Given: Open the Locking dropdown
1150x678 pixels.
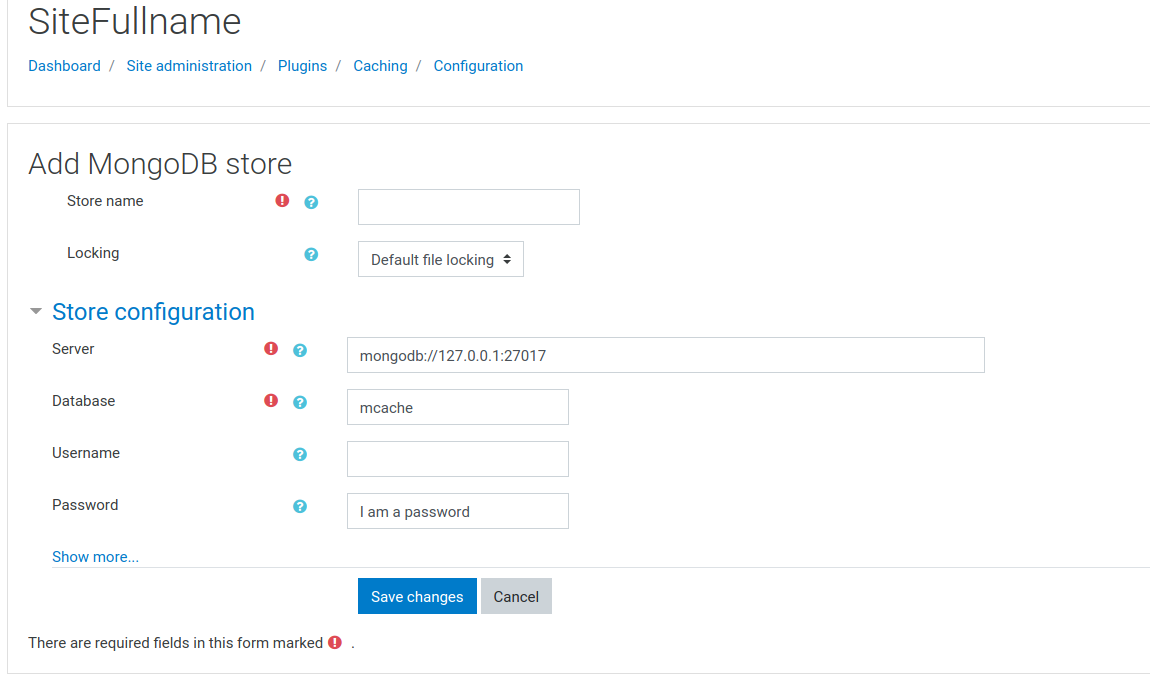Looking at the screenshot, I should pyautogui.click(x=441, y=259).
